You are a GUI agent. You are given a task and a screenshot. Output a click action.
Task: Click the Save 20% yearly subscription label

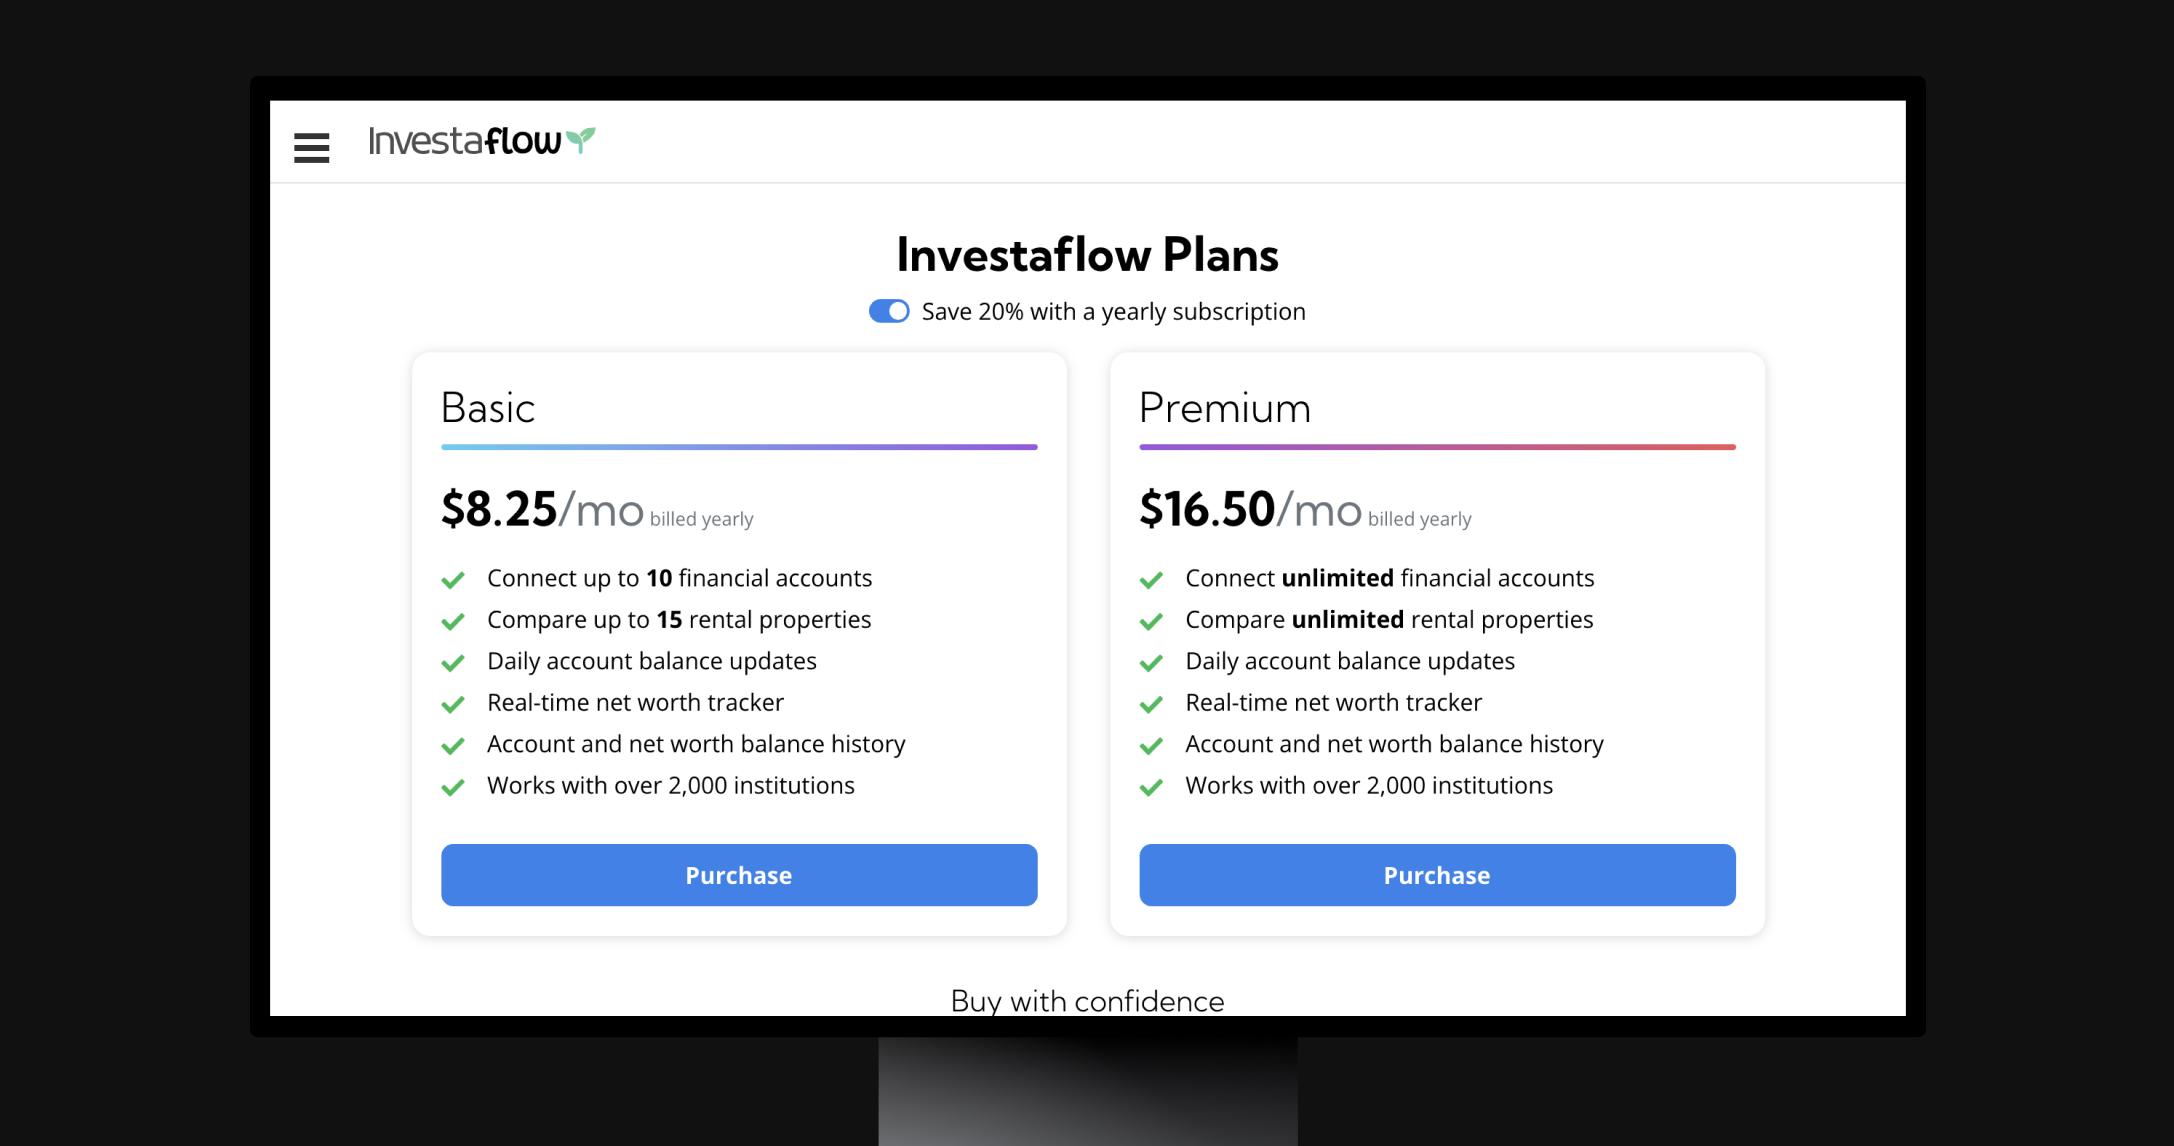pyautogui.click(x=1113, y=311)
